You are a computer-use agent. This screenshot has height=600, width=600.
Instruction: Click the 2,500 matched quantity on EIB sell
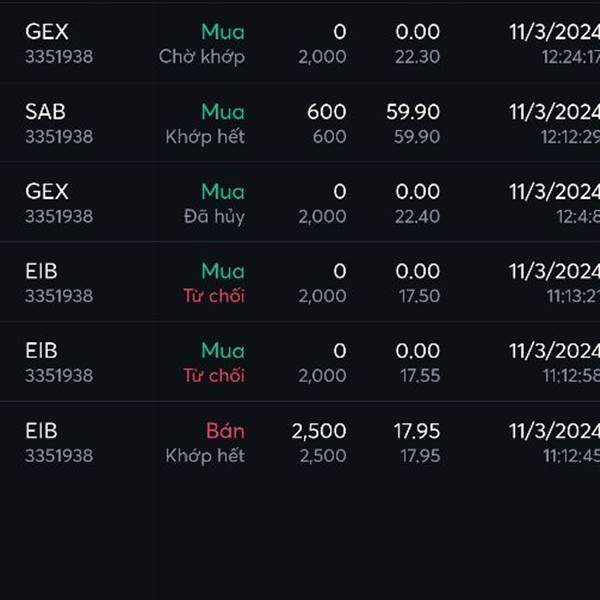pyautogui.click(x=319, y=431)
